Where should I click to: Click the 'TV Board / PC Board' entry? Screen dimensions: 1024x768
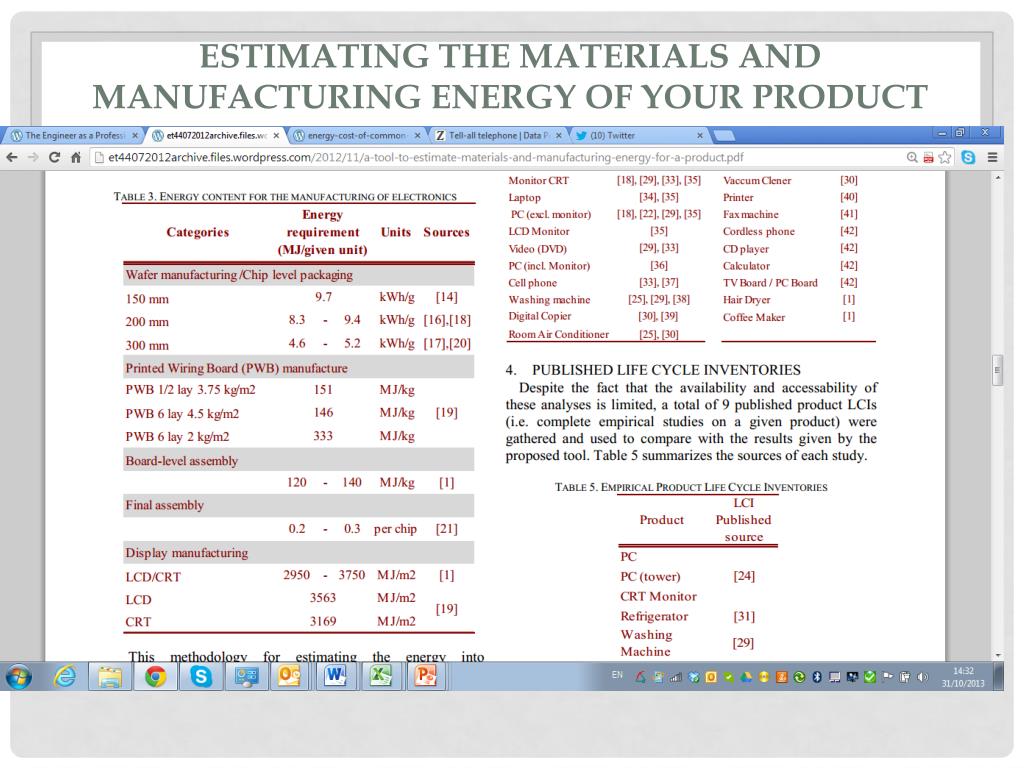(x=770, y=283)
